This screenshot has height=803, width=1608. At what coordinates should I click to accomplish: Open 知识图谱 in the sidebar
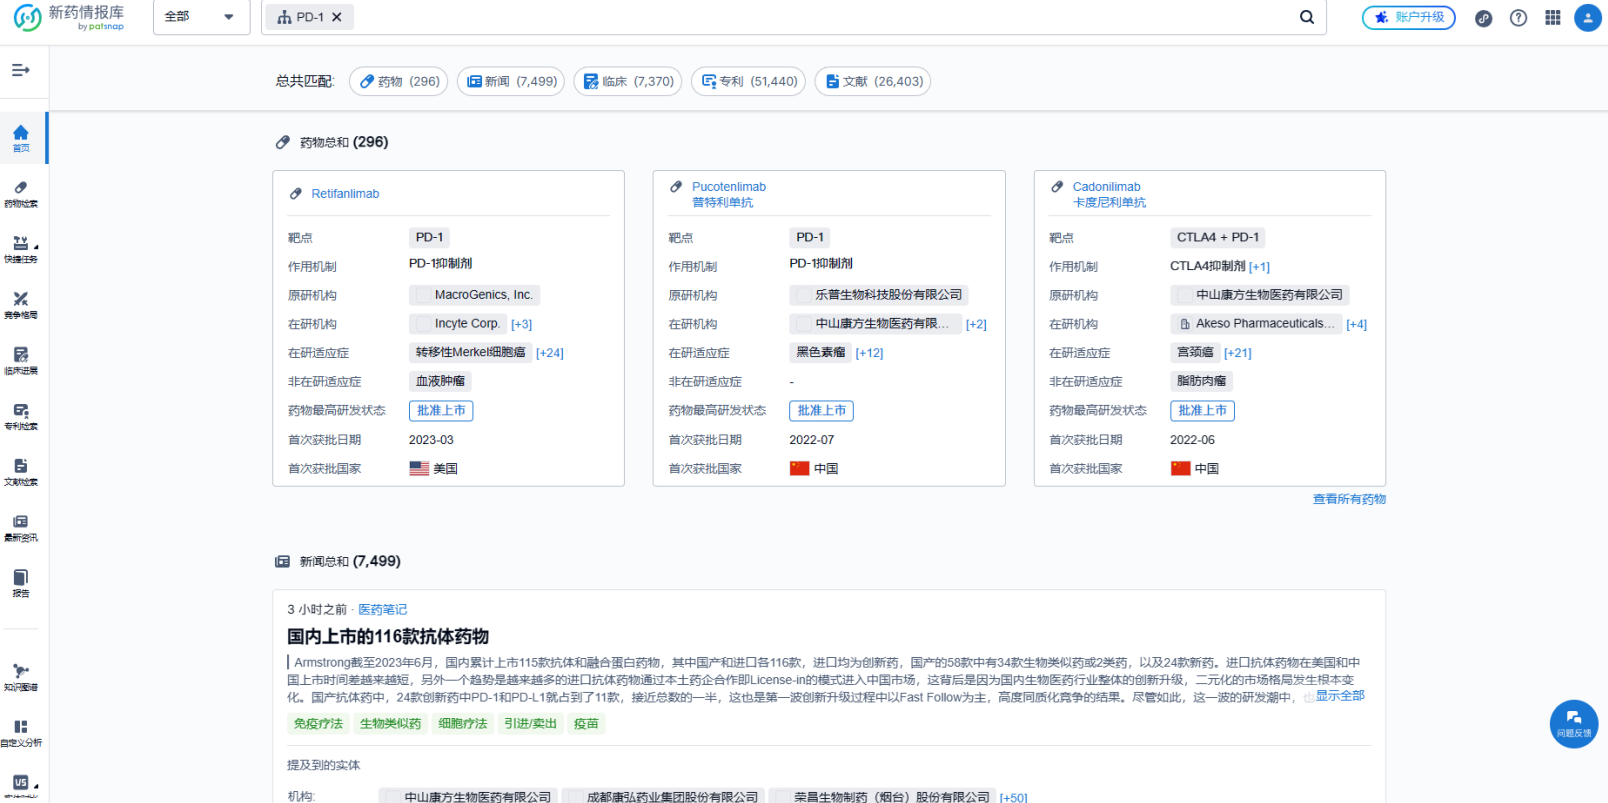pyautogui.click(x=21, y=677)
